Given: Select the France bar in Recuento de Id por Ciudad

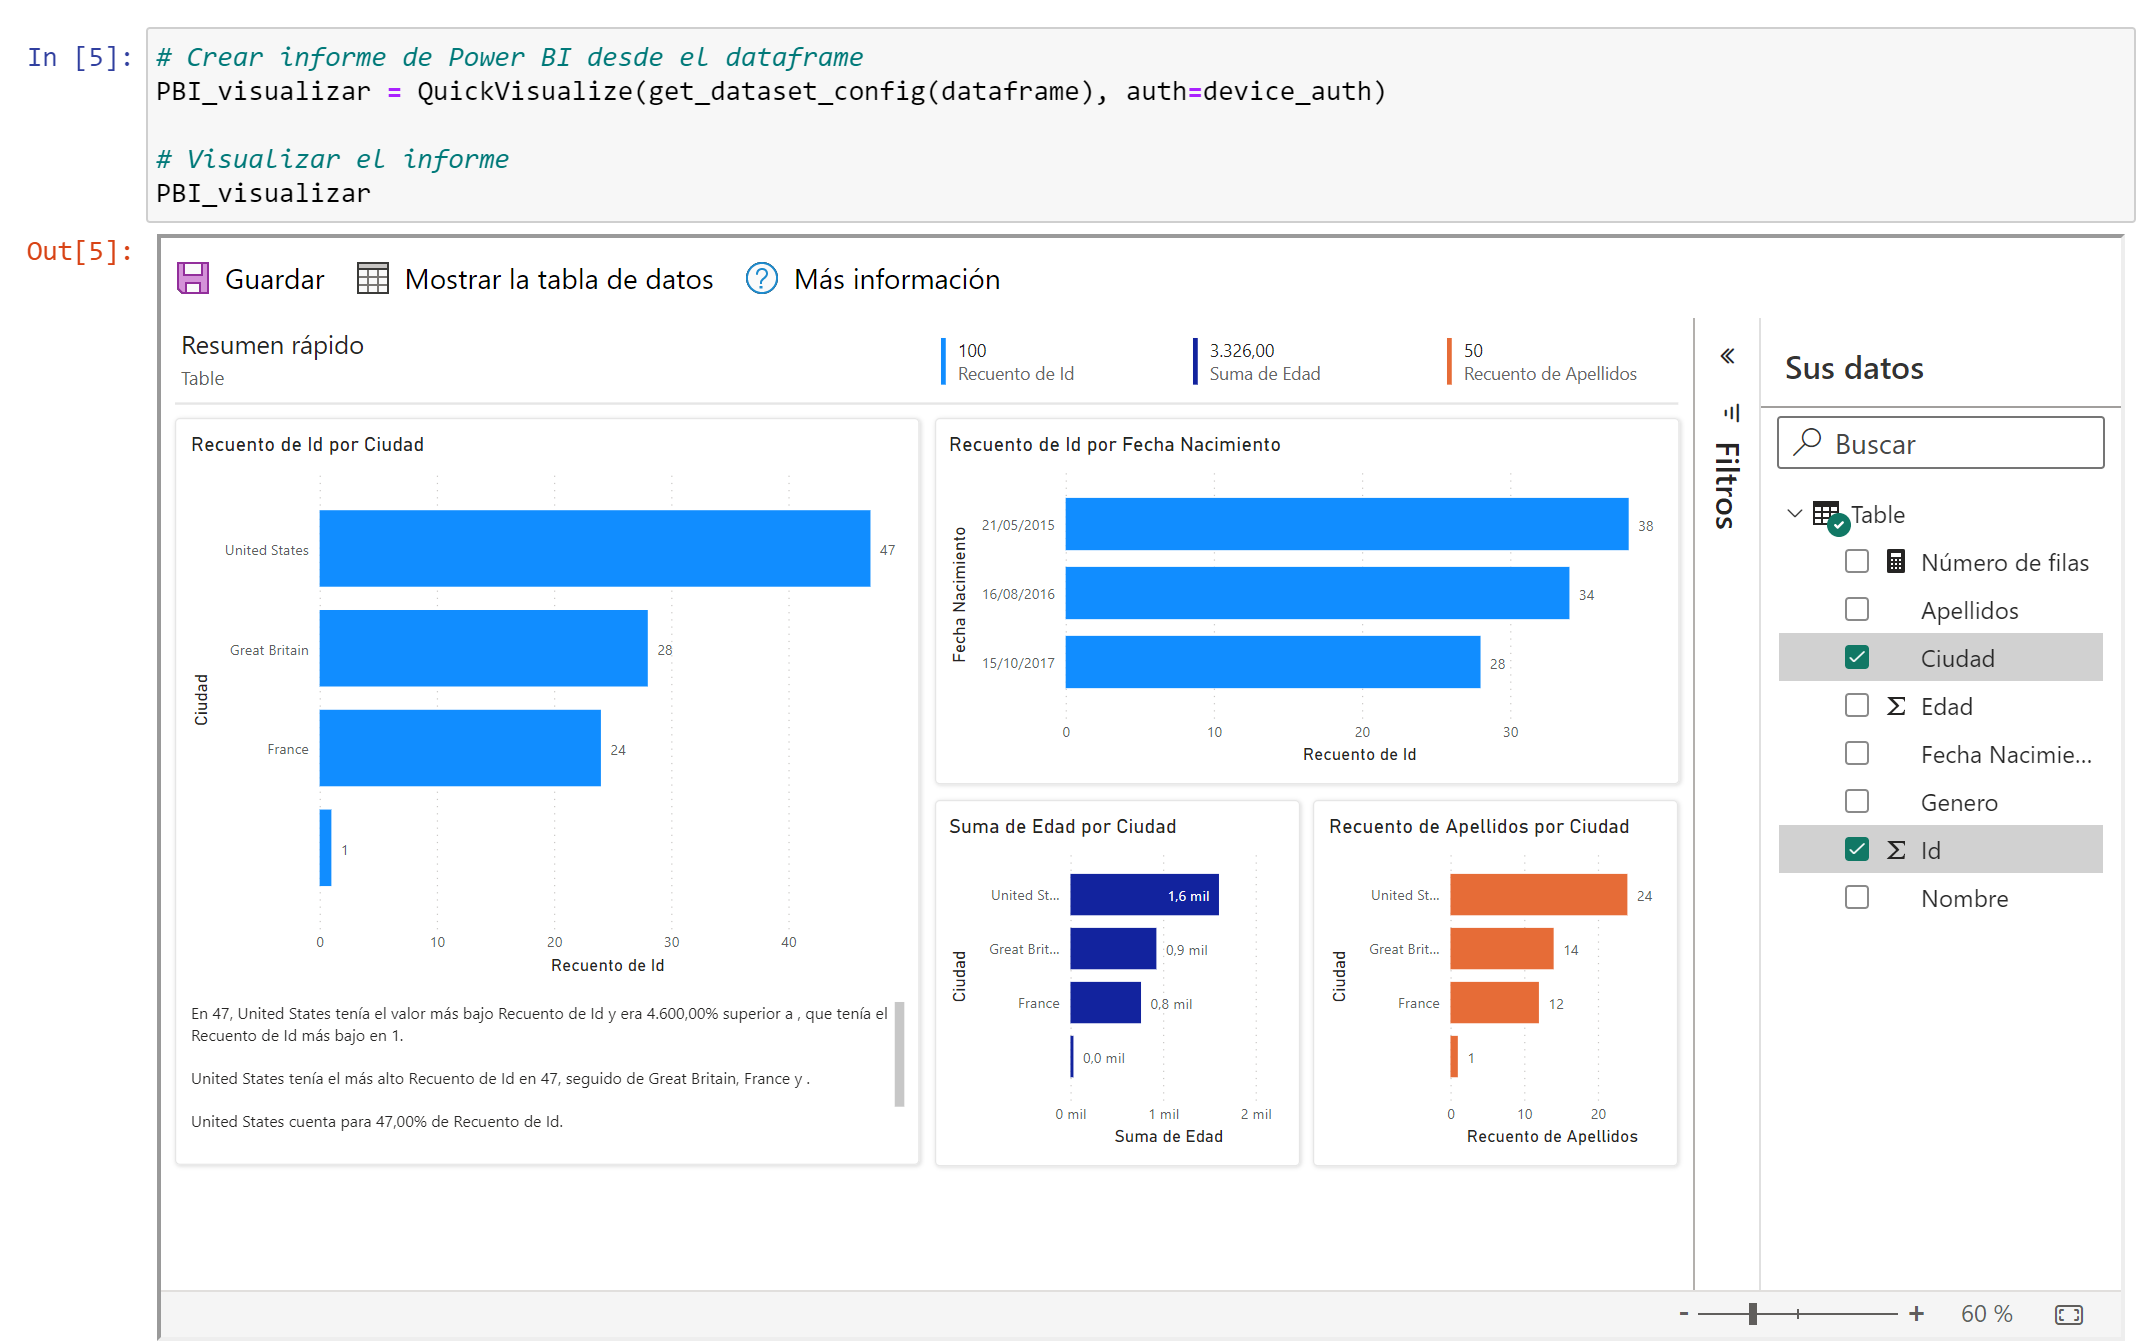Looking at the screenshot, I should (x=460, y=748).
